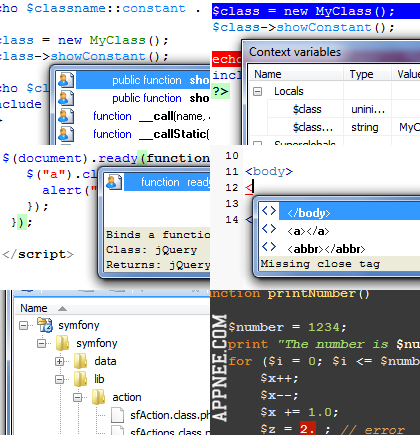420x435 pixels.
Task: Click the green highlighted '?>' closing tag
Action: 220,91
